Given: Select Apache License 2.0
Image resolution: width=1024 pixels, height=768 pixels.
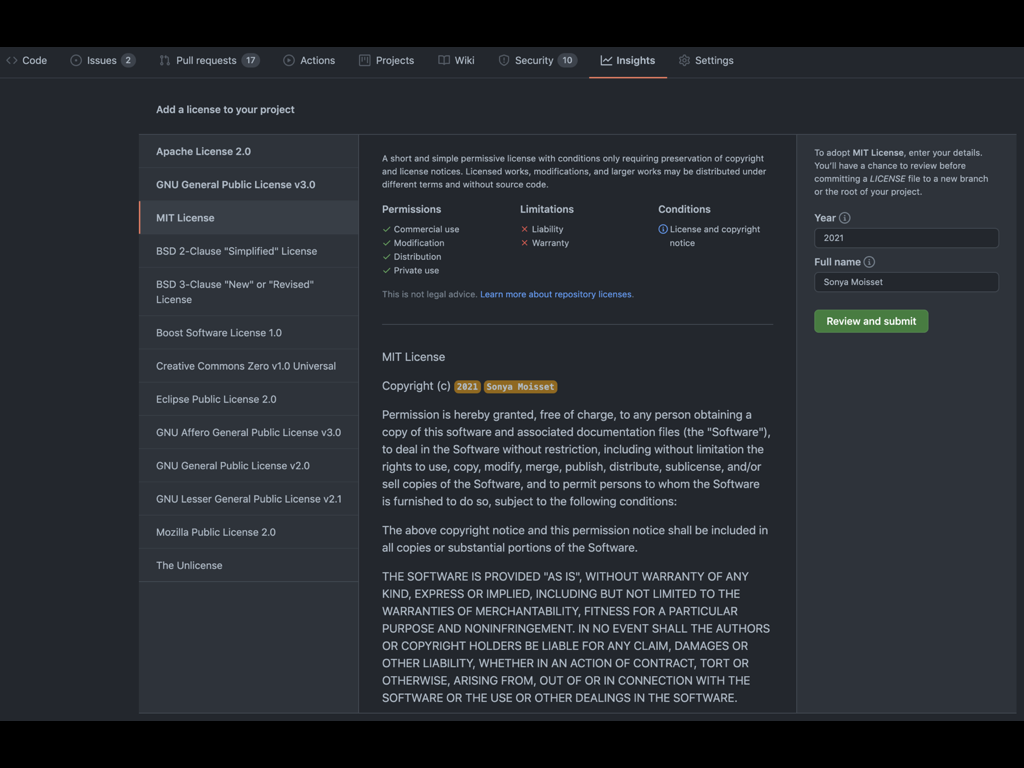Looking at the screenshot, I should (x=249, y=152).
